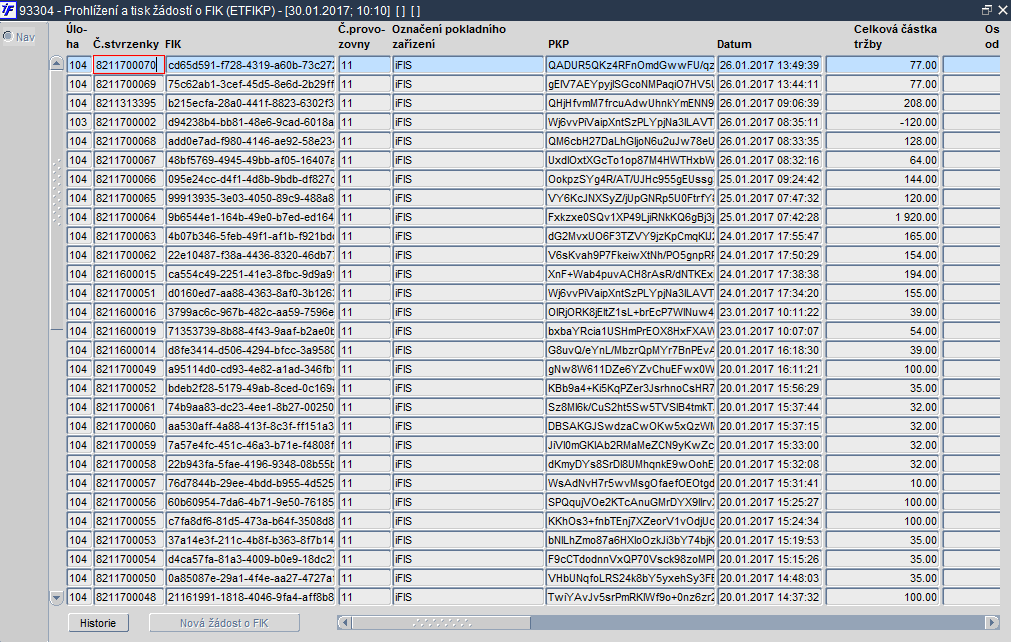The height and width of the screenshot is (642, 1011).
Task: Click amount 208.00
Action: coord(882,103)
